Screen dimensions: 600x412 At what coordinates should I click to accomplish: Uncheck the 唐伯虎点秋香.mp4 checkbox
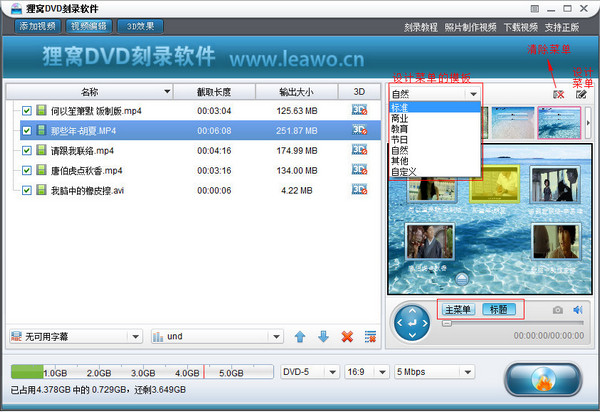pyautogui.click(x=26, y=171)
